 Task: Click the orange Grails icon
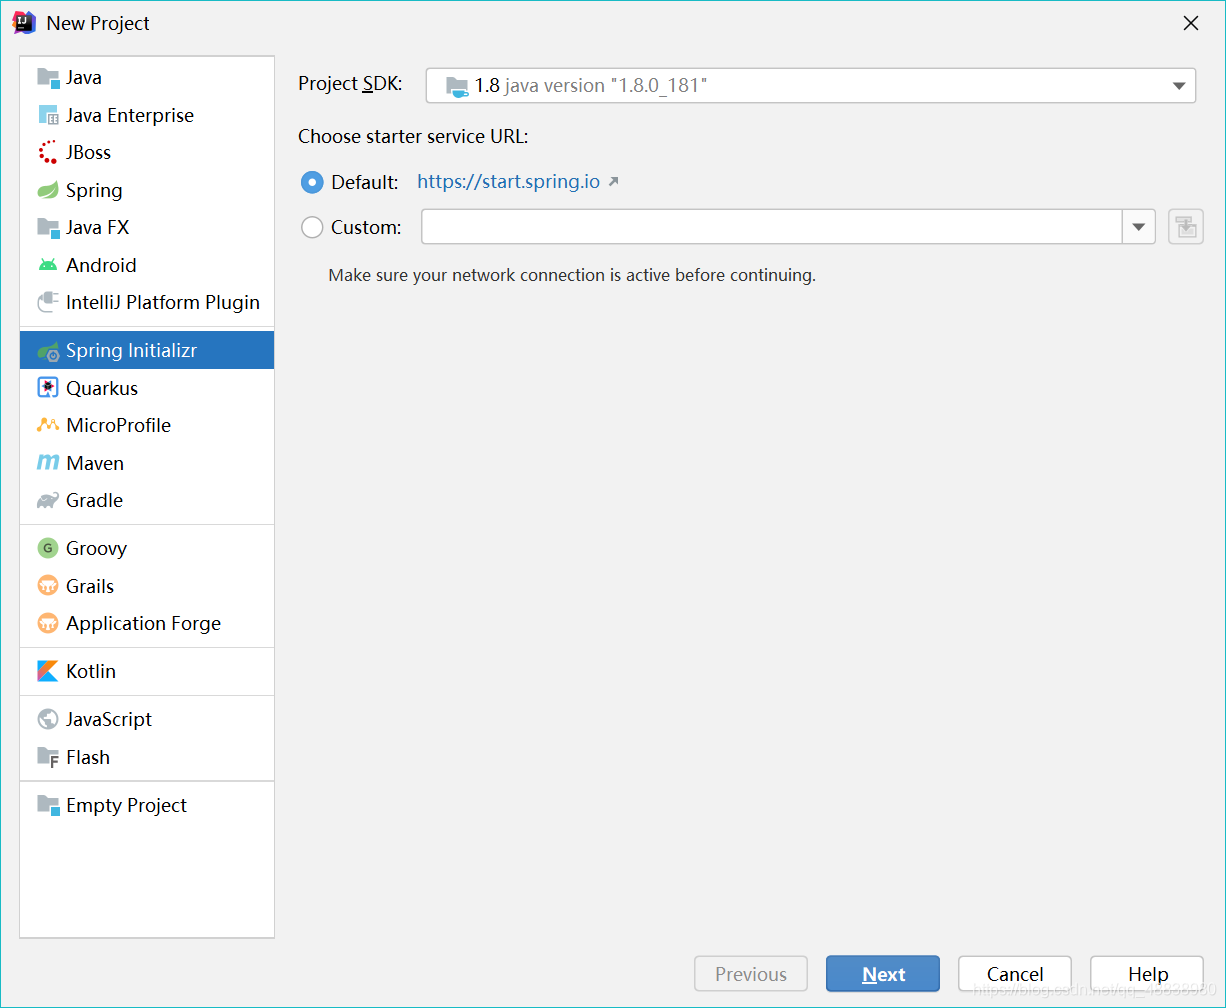[48, 586]
